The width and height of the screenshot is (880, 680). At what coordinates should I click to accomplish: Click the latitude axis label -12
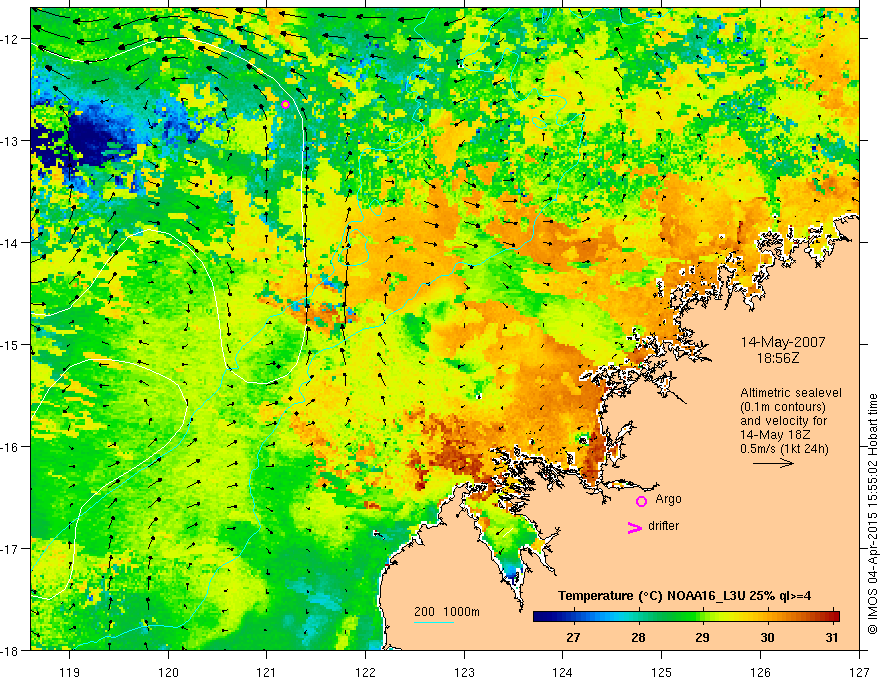[x=11, y=39]
